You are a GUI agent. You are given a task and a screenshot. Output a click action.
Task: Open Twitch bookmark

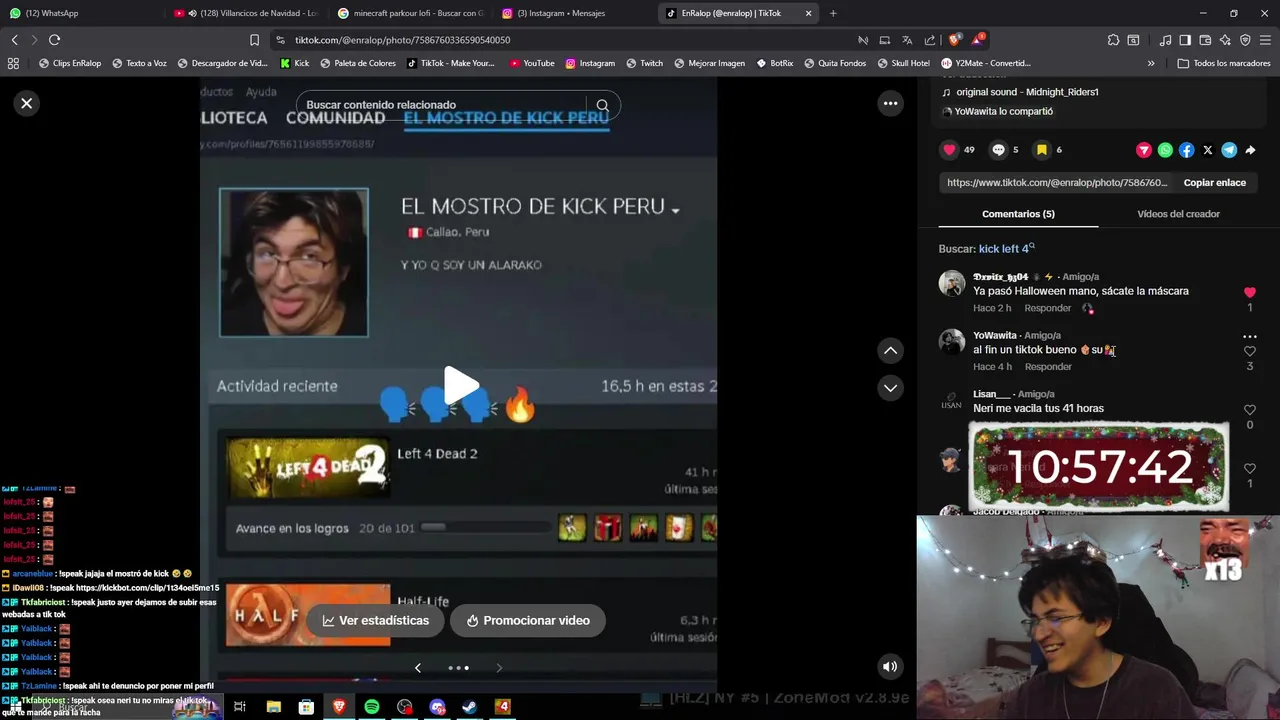click(x=644, y=63)
